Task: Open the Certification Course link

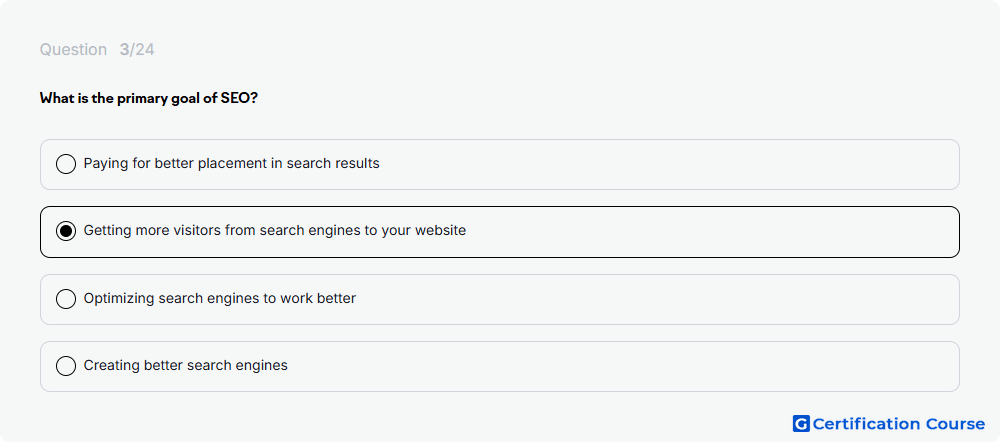Action: click(889, 424)
